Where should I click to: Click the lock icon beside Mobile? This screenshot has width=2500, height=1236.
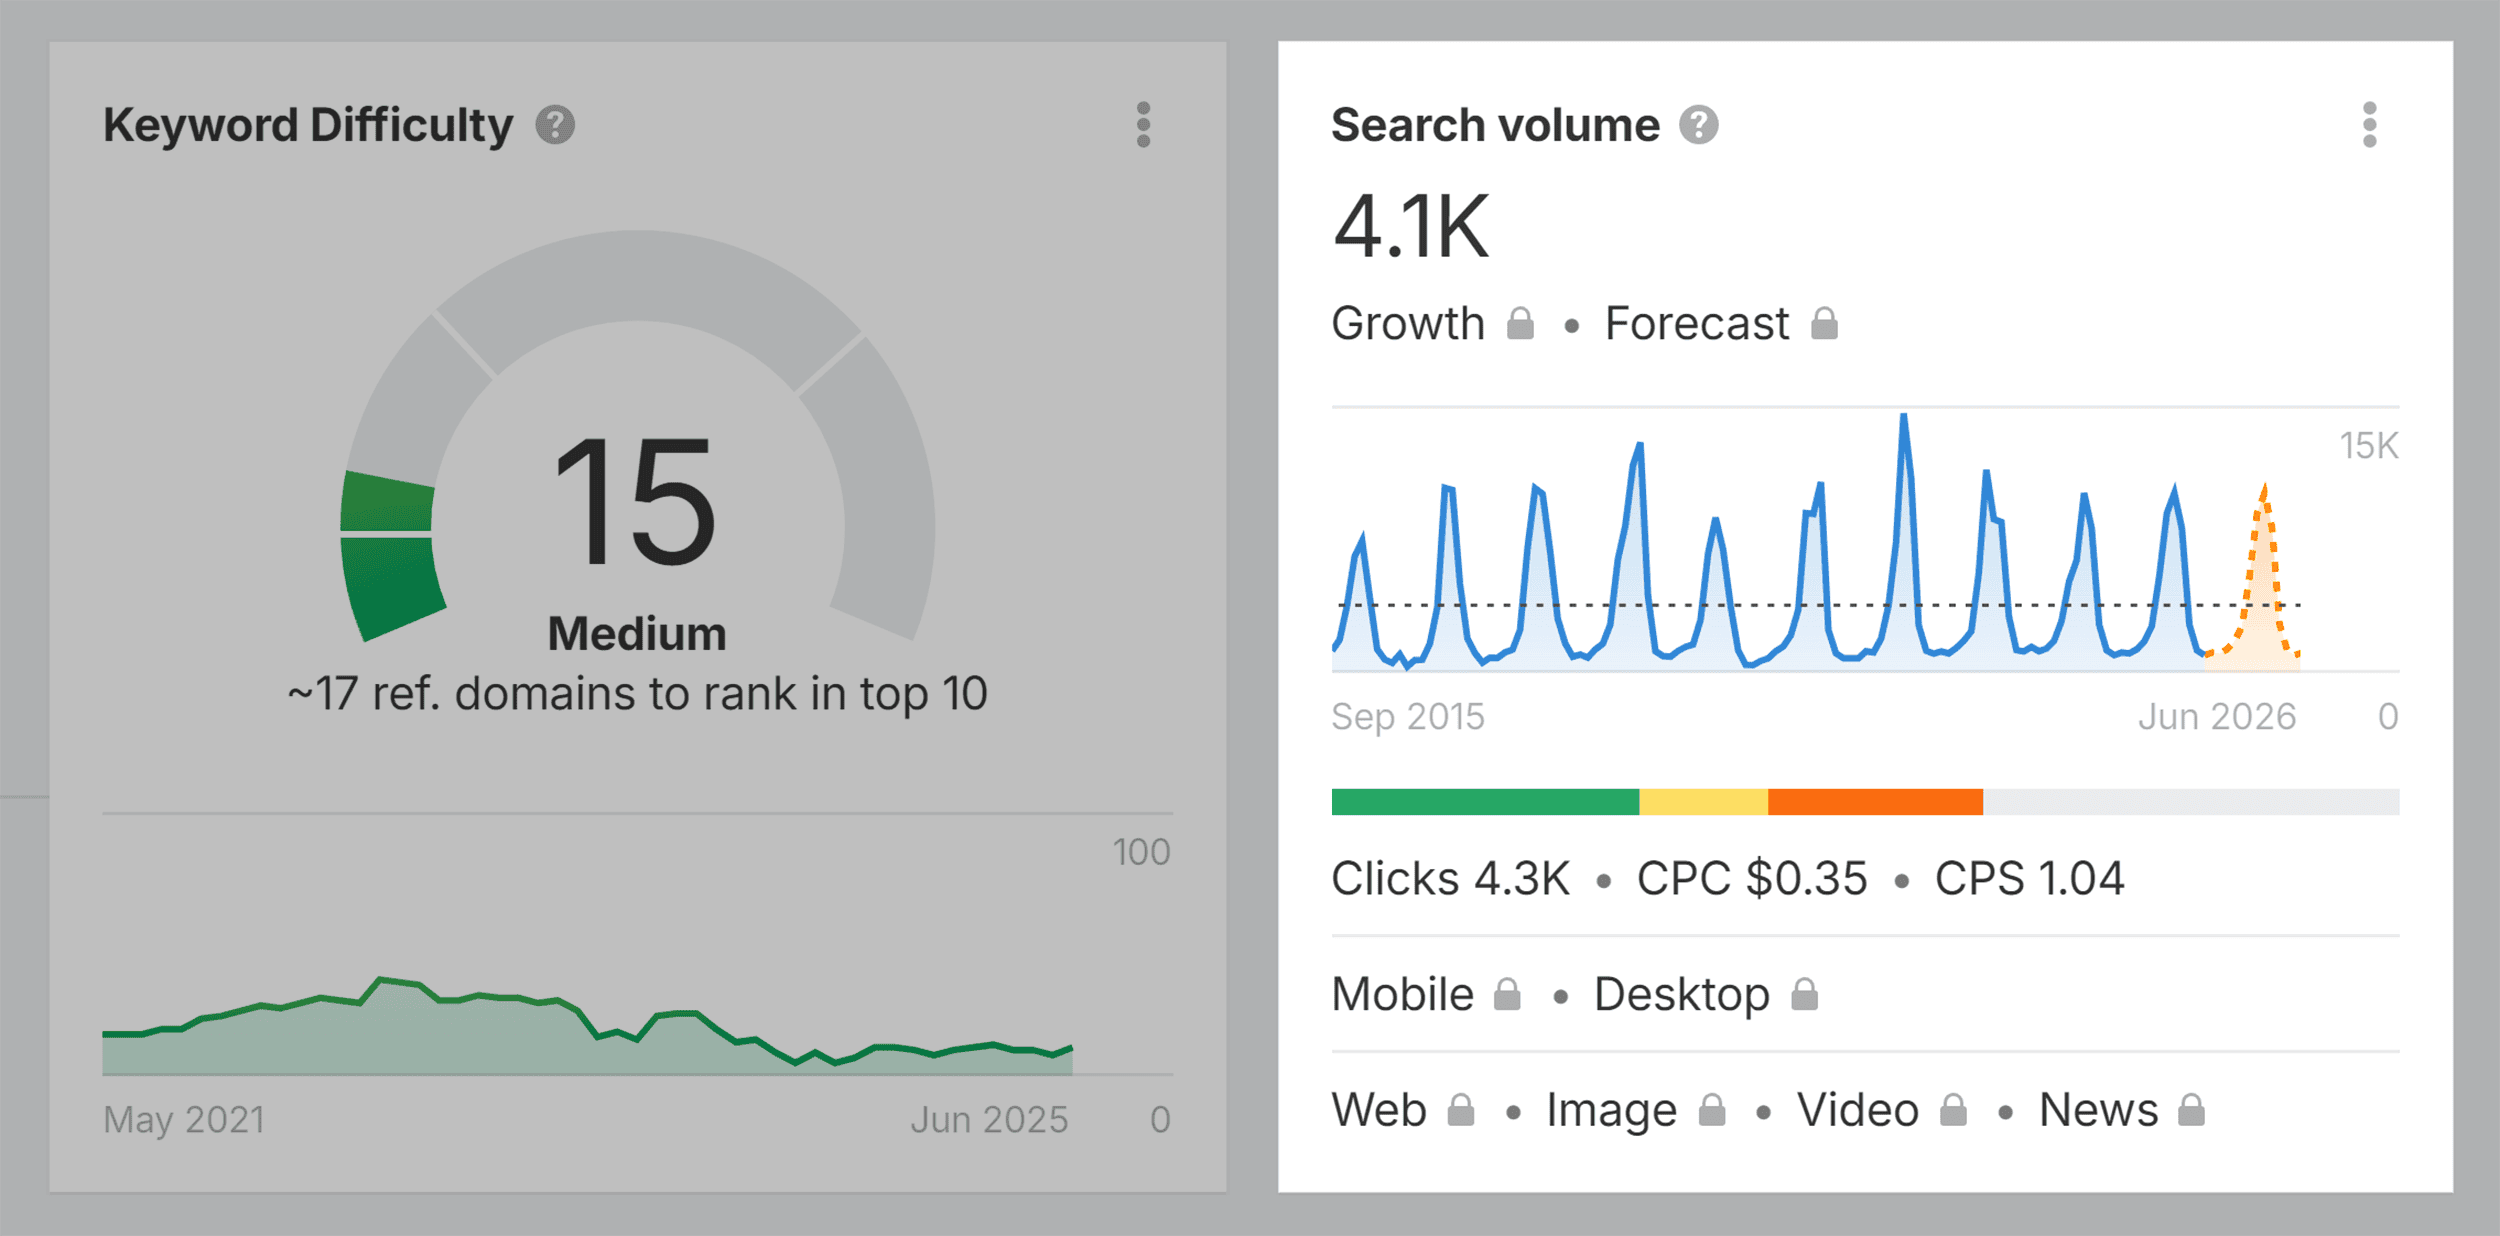(1507, 993)
